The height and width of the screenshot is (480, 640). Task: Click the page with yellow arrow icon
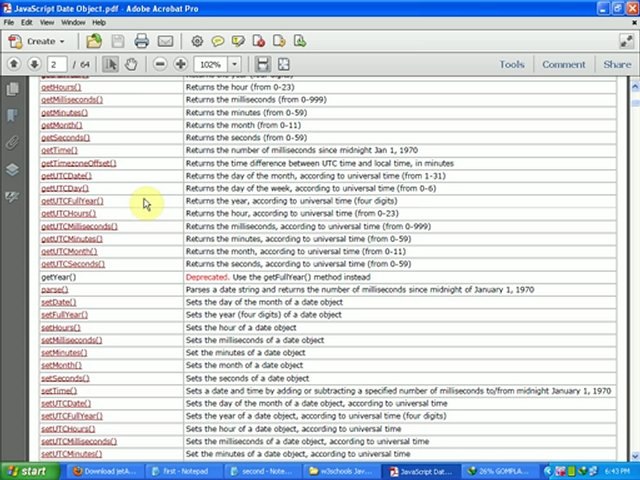point(279,41)
